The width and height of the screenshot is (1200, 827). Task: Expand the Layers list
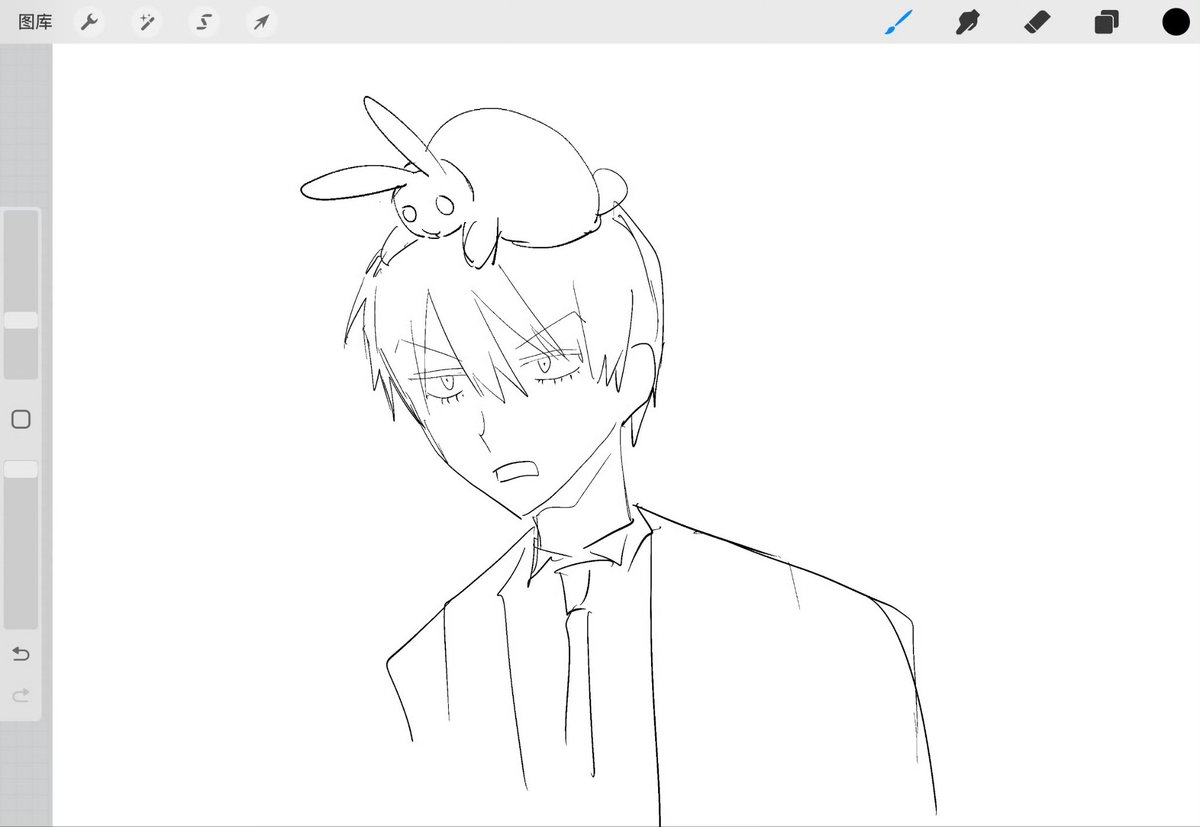point(1105,21)
